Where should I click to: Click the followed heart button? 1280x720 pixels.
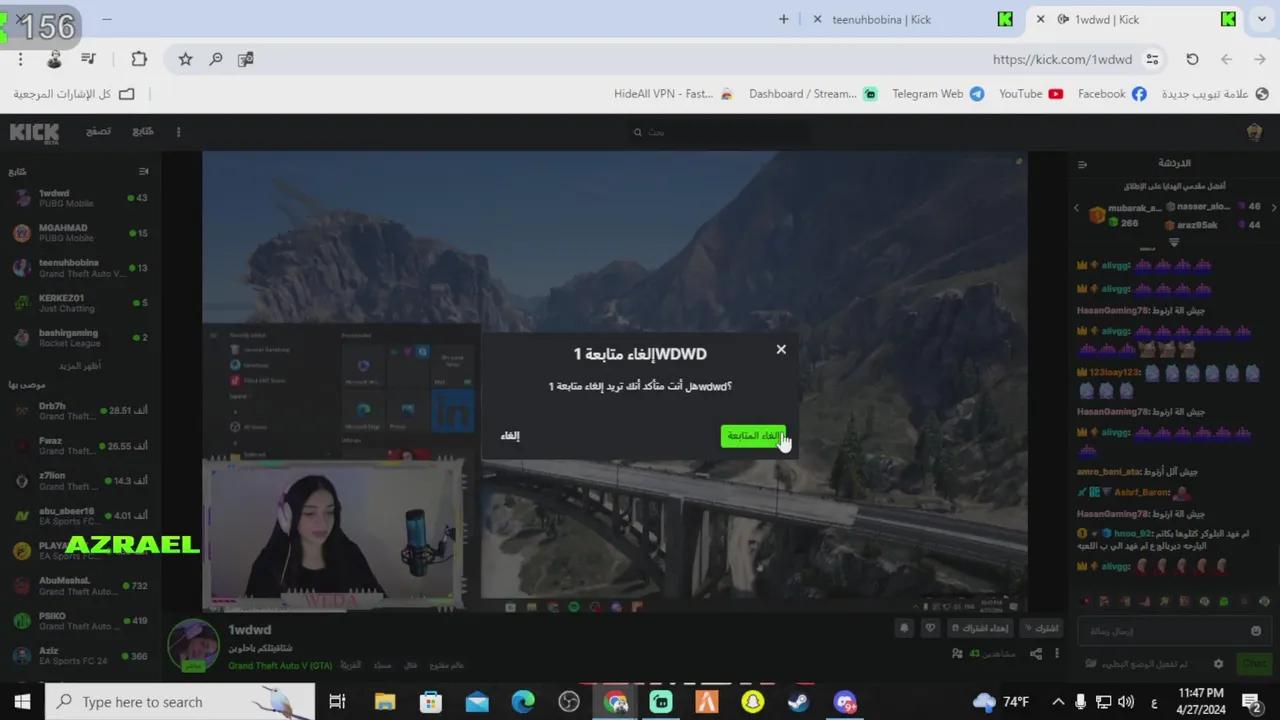931,629
